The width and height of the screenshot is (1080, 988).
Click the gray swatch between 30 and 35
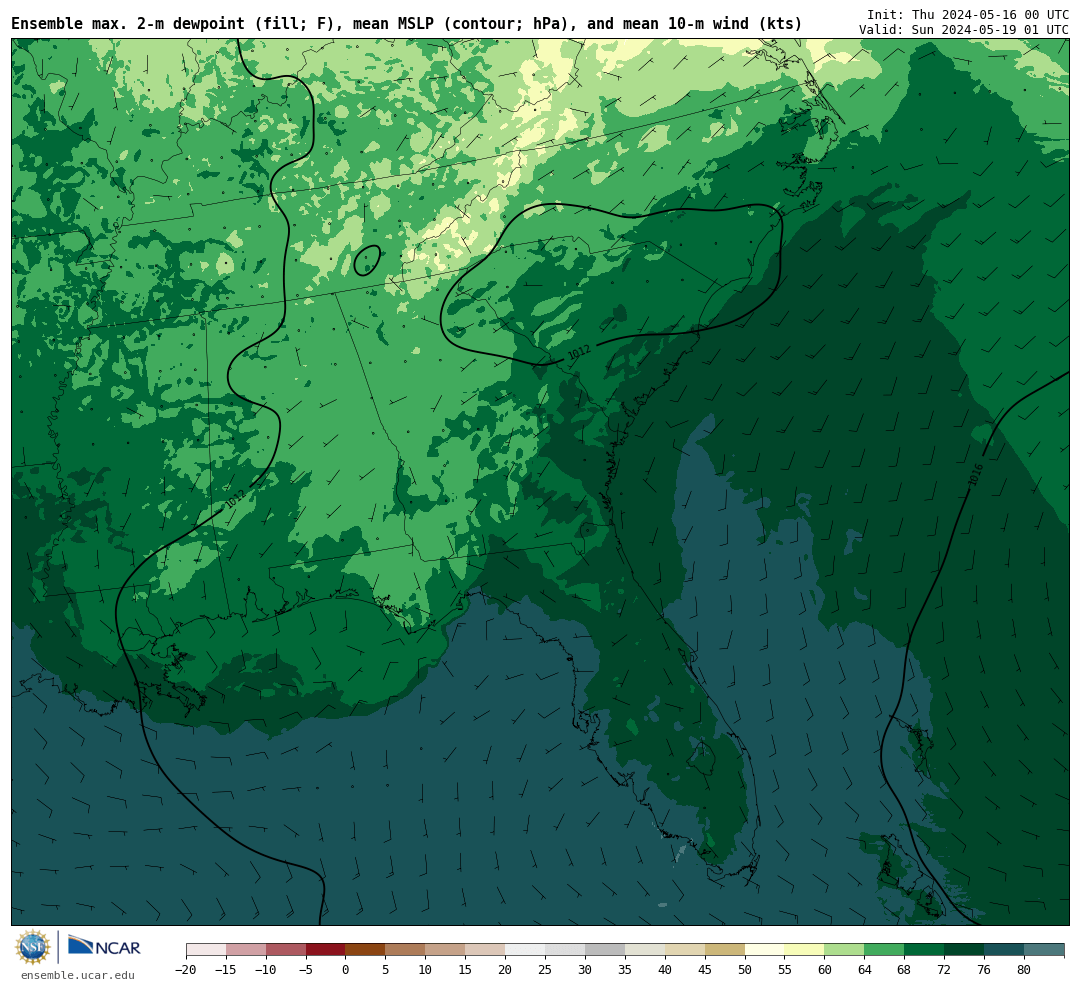pyautogui.click(x=605, y=949)
